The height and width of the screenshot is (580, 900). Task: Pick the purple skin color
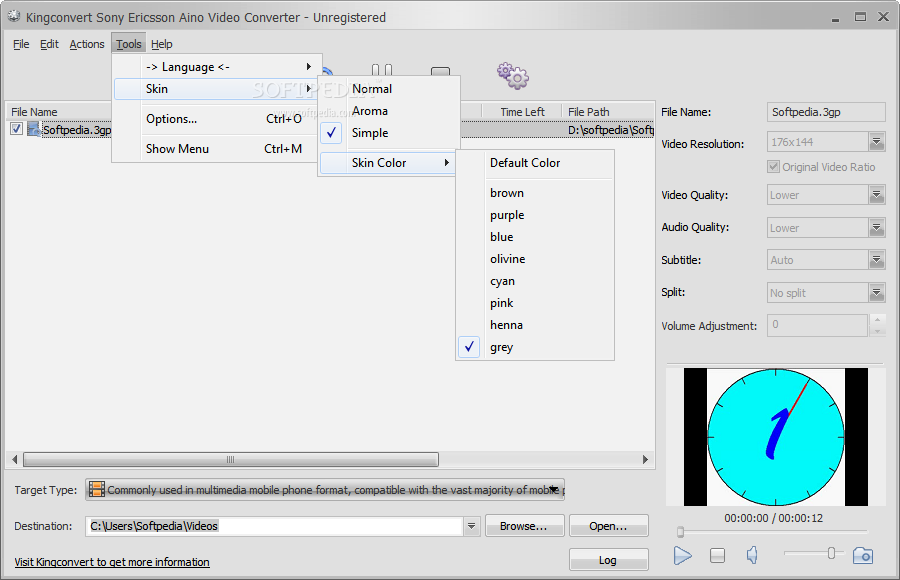(x=535, y=215)
